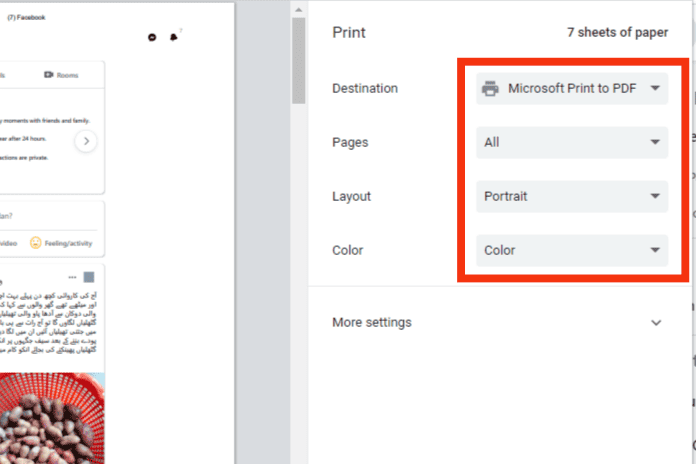Click the next arrow on stories card
The height and width of the screenshot is (464, 696).
click(x=86, y=141)
